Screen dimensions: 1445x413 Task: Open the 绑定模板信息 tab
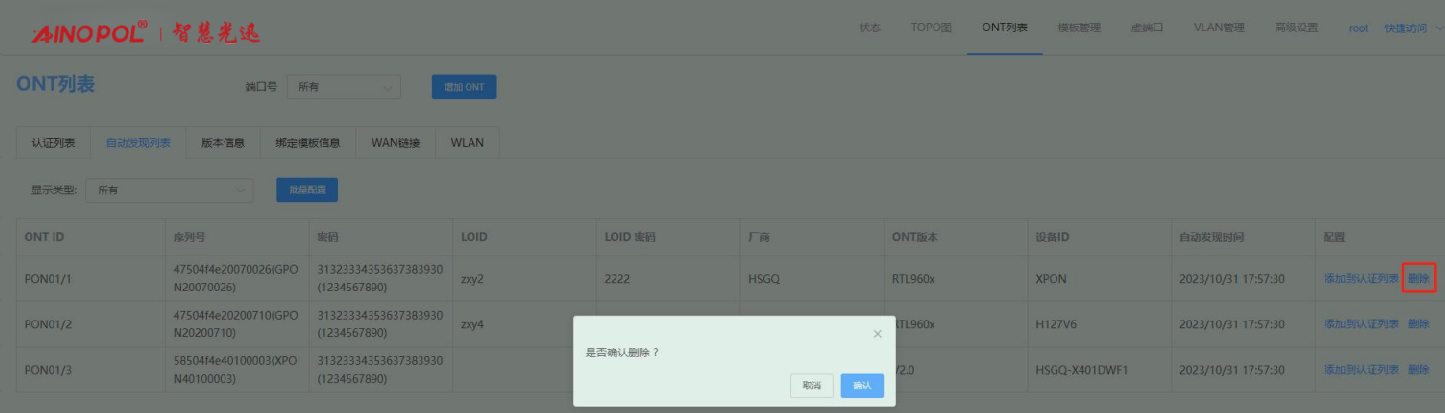pos(308,143)
